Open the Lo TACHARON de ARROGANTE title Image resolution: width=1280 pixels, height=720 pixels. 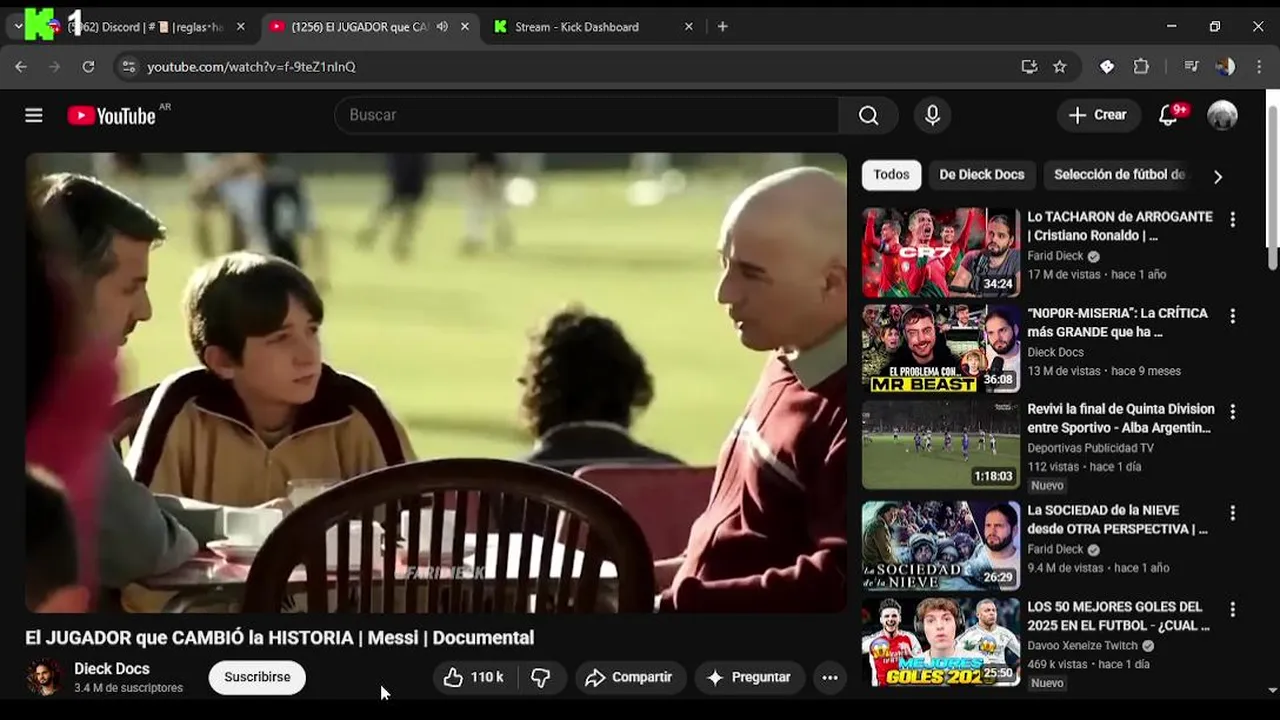(x=1120, y=226)
